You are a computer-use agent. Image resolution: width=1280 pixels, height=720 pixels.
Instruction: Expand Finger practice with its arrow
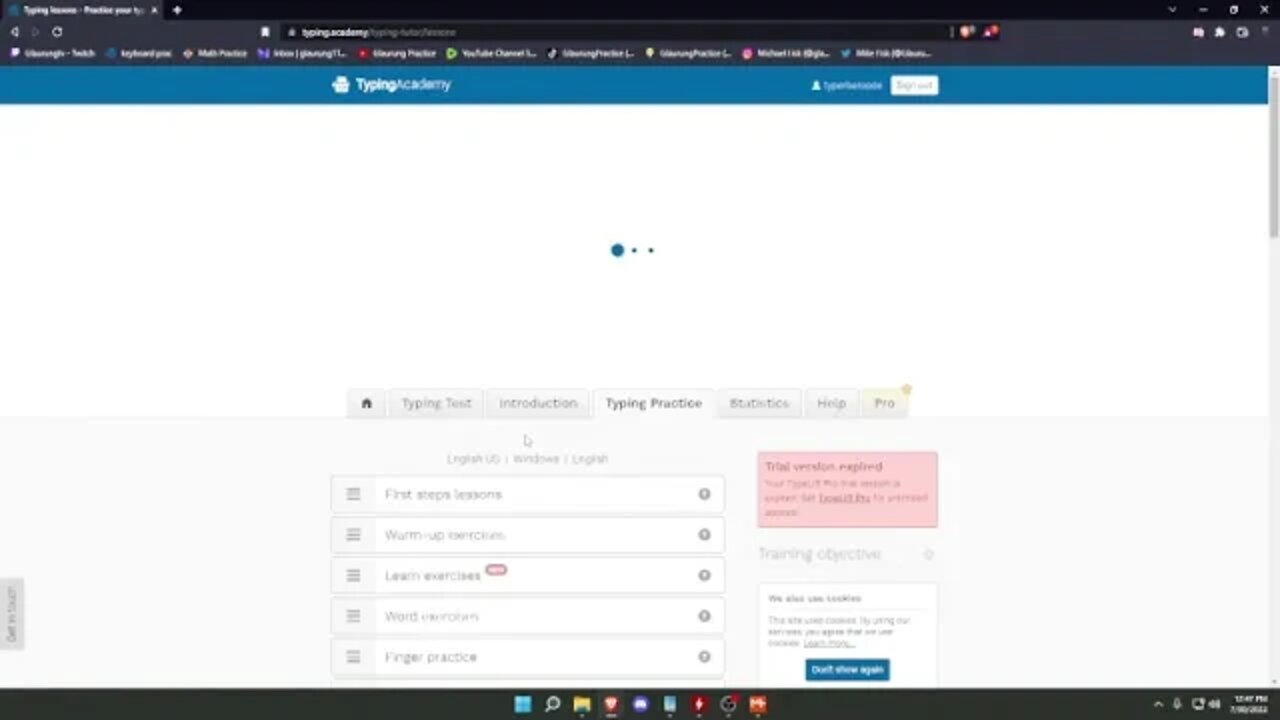(x=704, y=657)
